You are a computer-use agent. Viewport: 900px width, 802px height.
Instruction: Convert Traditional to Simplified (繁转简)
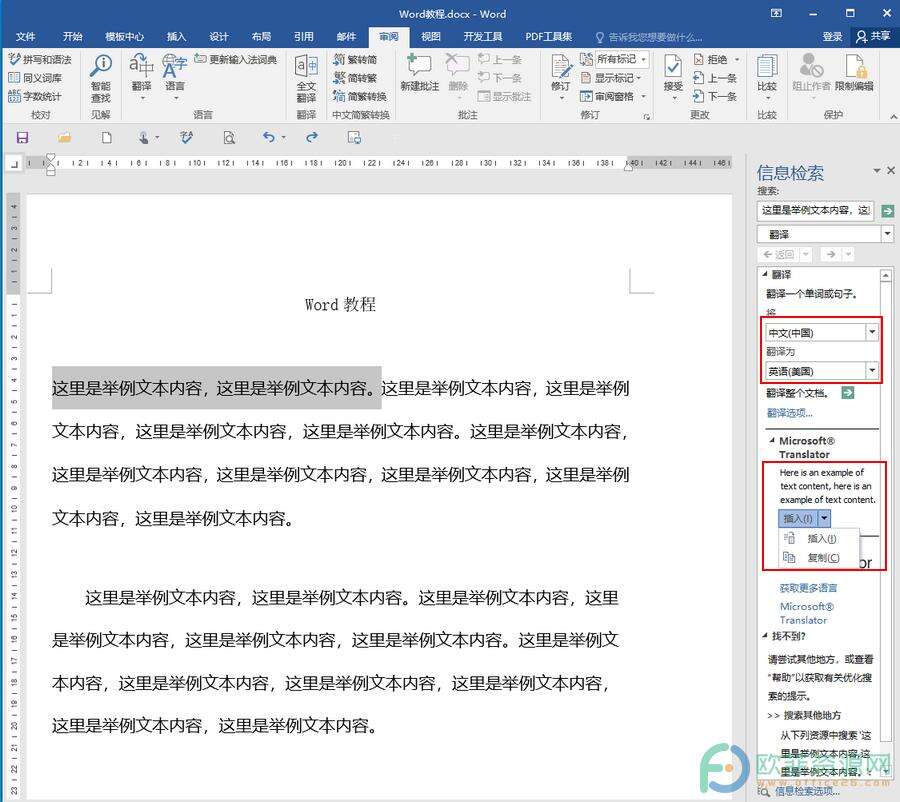coord(355,59)
